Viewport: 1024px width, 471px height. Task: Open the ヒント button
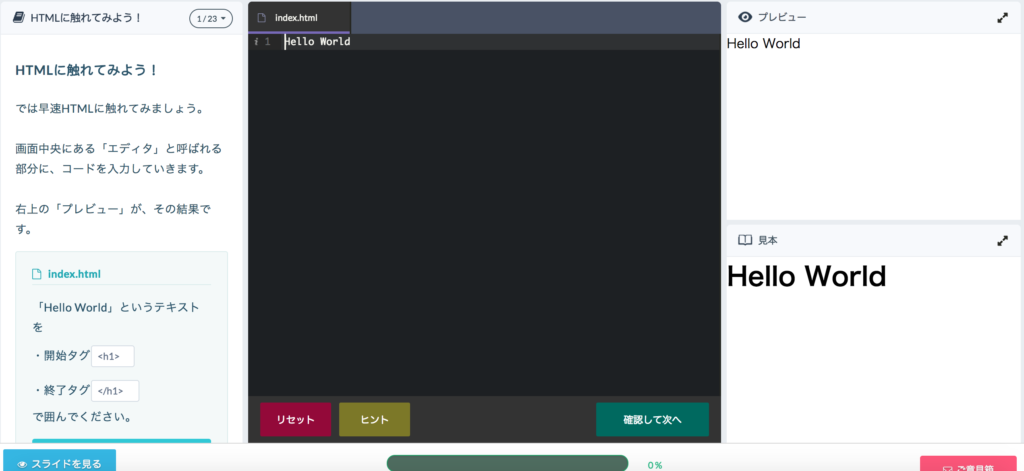(374, 419)
